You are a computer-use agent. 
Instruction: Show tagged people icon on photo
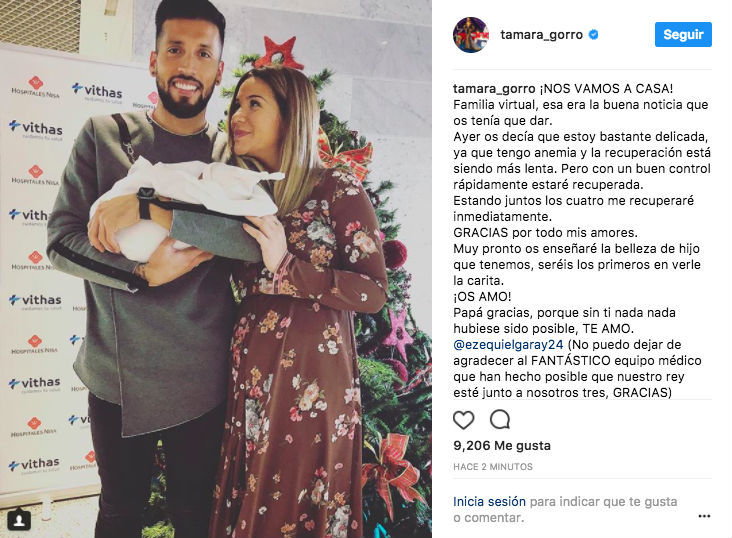click(19, 520)
